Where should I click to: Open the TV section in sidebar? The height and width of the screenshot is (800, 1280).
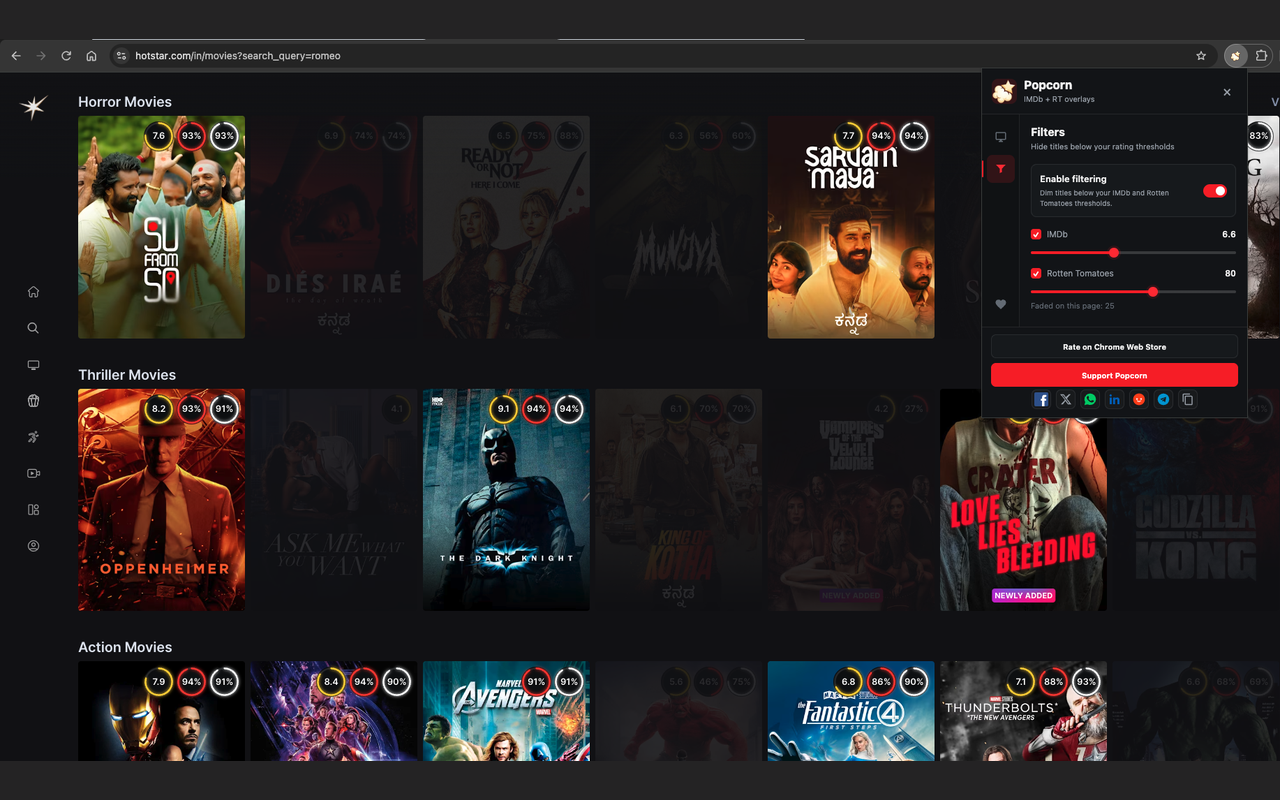tap(33, 365)
